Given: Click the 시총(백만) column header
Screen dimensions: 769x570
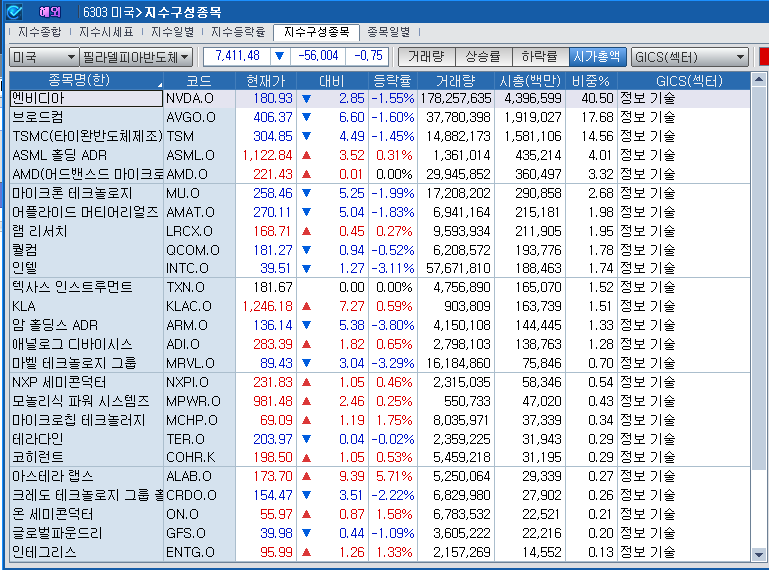Looking at the screenshot, I should click(530, 80).
